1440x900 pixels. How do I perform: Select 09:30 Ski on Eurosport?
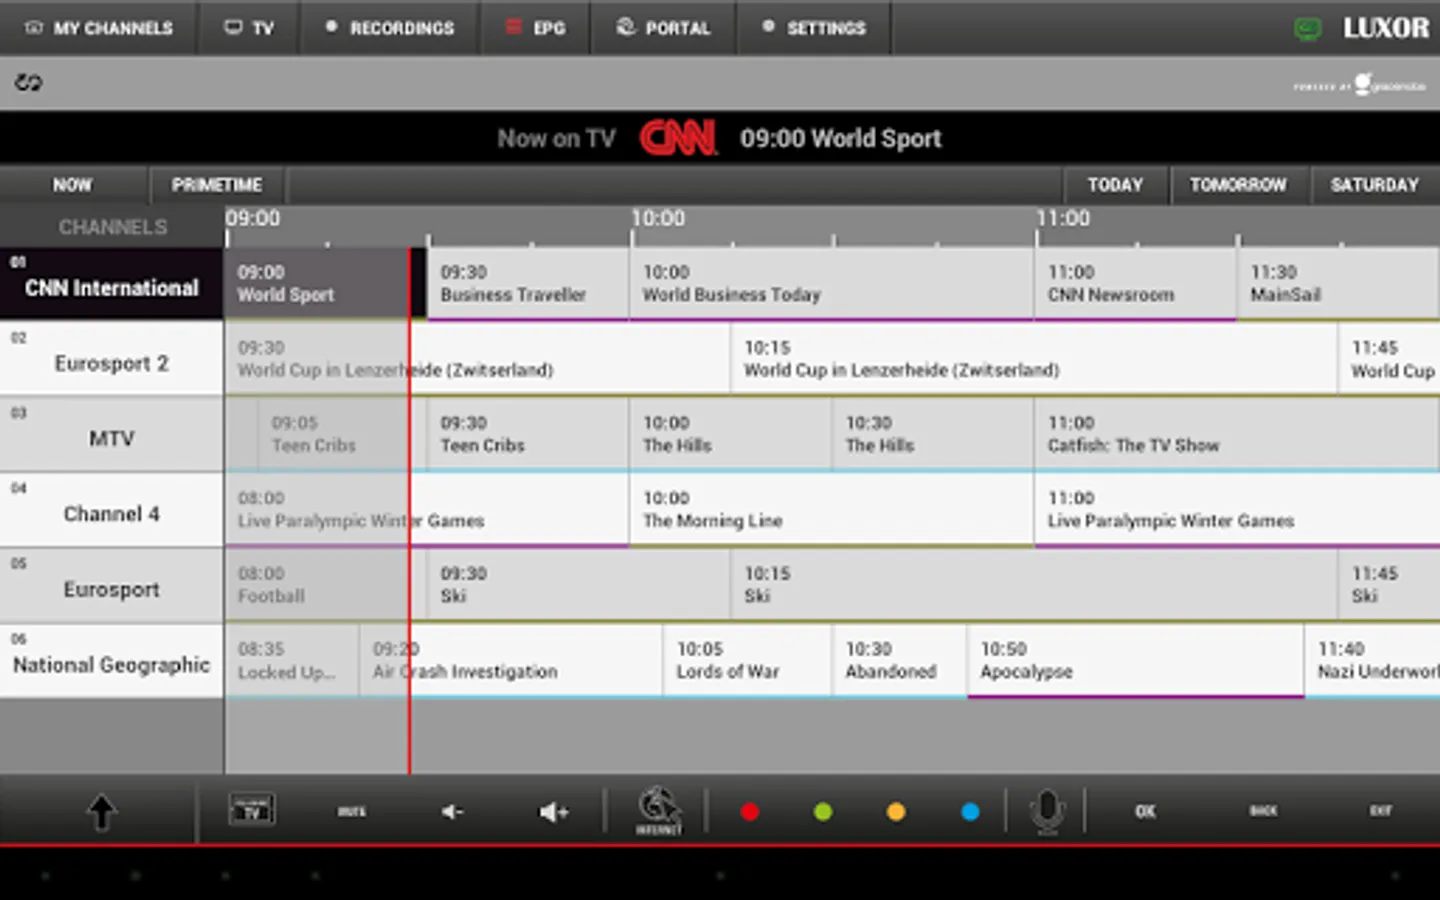click(579, 585)
